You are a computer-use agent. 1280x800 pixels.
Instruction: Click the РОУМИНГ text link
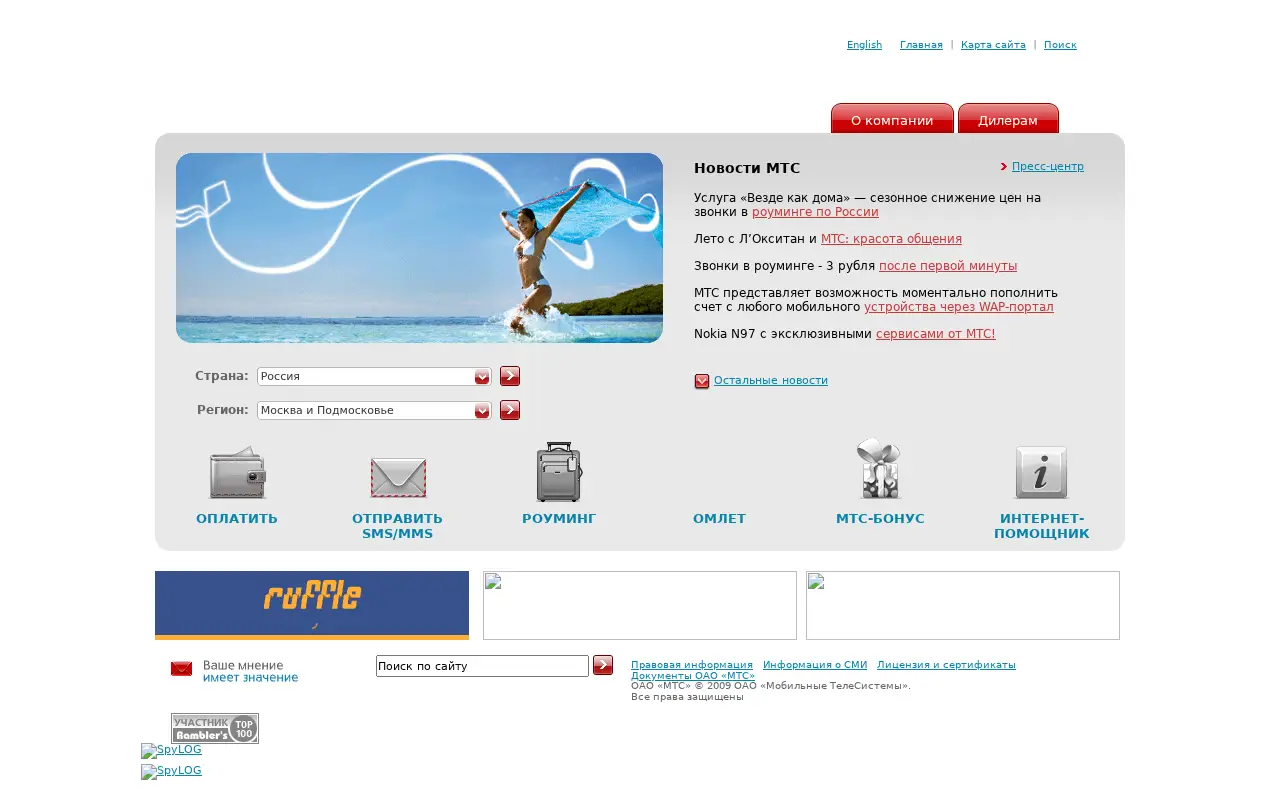(x=559, y=519)
